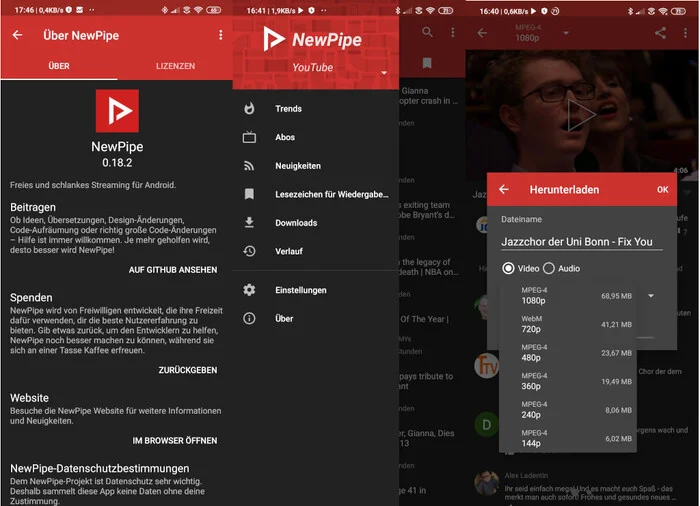Go back from the video player screen
Viewport: 700px width, 506px height.
tap(482, 33)
